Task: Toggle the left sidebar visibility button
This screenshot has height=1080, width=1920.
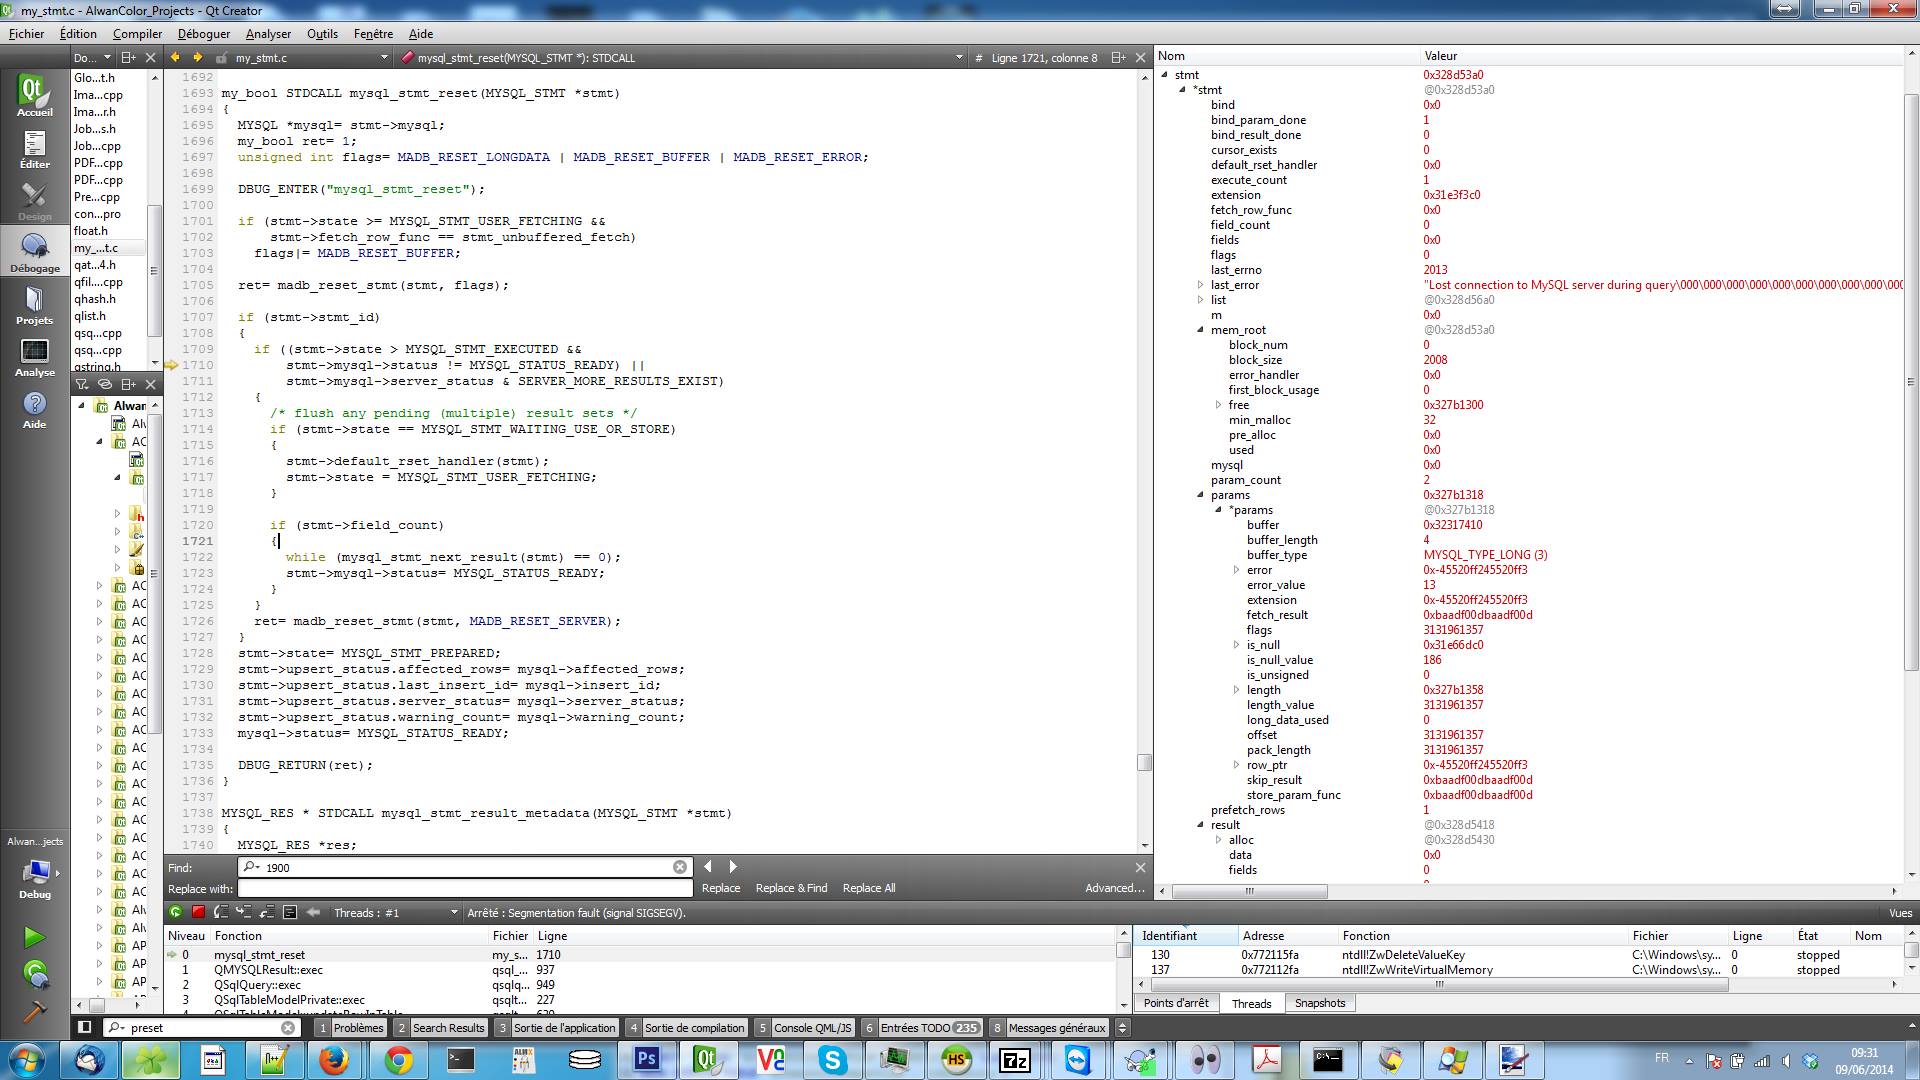Action: click(x=85, y=1027)
